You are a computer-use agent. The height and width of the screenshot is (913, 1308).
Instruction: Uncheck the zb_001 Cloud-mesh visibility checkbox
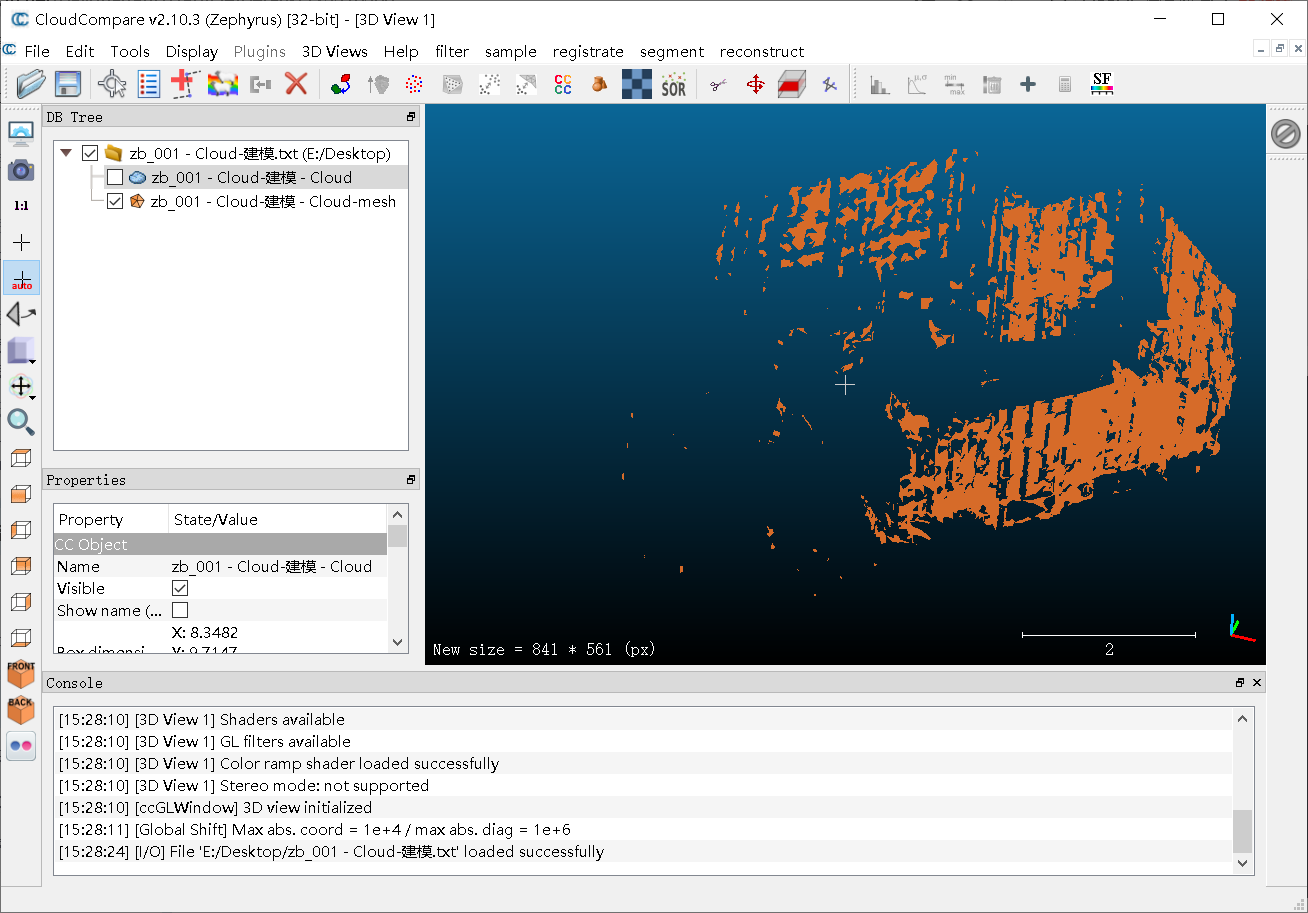[x=114, y=200]
